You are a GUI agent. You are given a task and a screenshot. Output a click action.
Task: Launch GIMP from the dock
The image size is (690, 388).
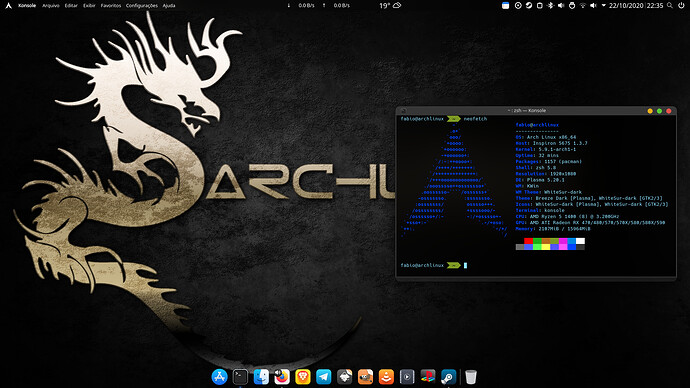(x=365, y=377)
